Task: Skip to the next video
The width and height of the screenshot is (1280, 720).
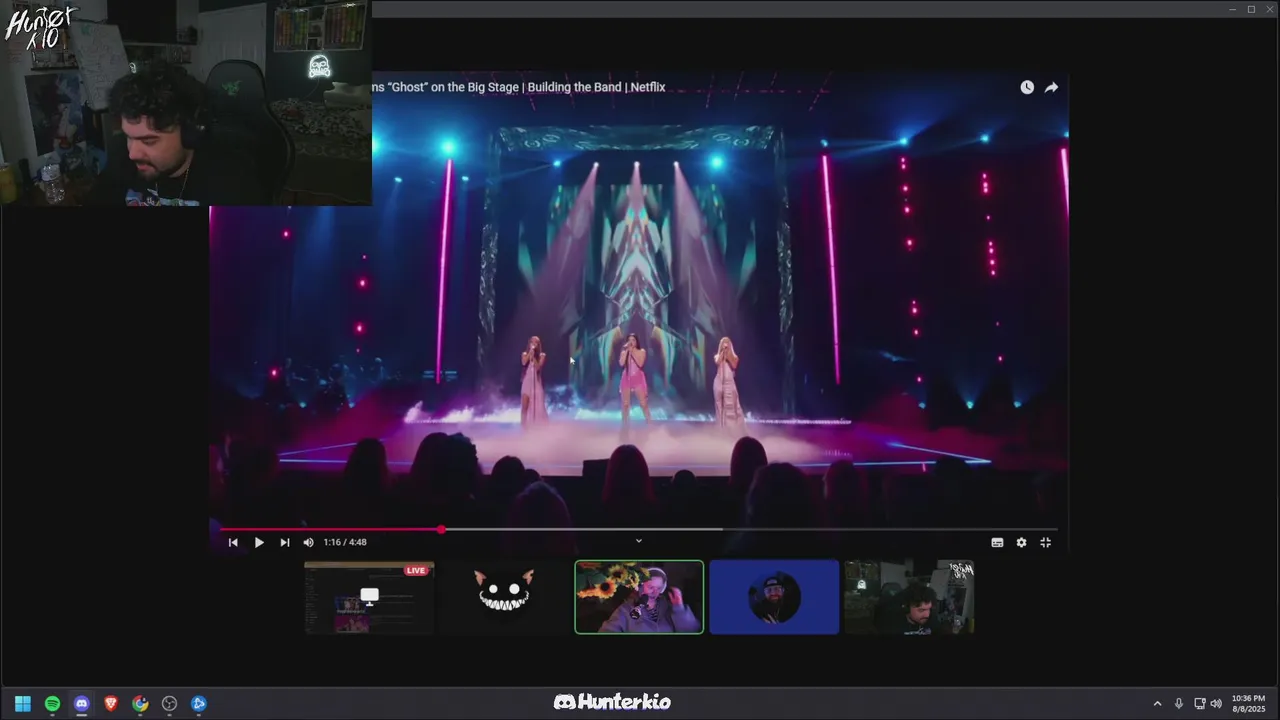Action: [285, 542]
